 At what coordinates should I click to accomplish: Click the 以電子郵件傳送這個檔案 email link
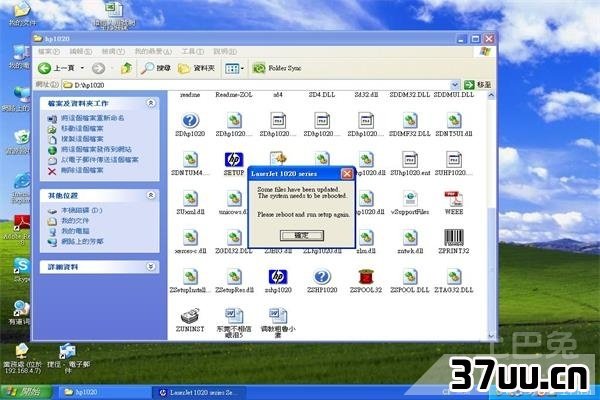pyautogui.click(x=100, y=159)
